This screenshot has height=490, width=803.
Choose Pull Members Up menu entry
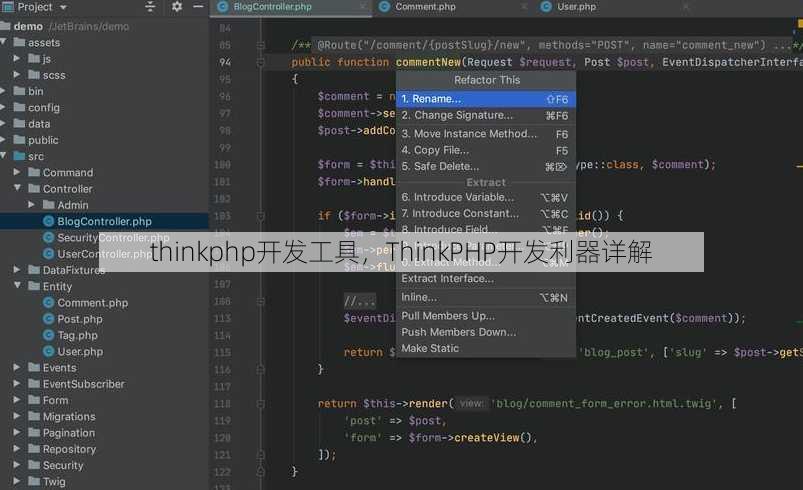point(485,316)
